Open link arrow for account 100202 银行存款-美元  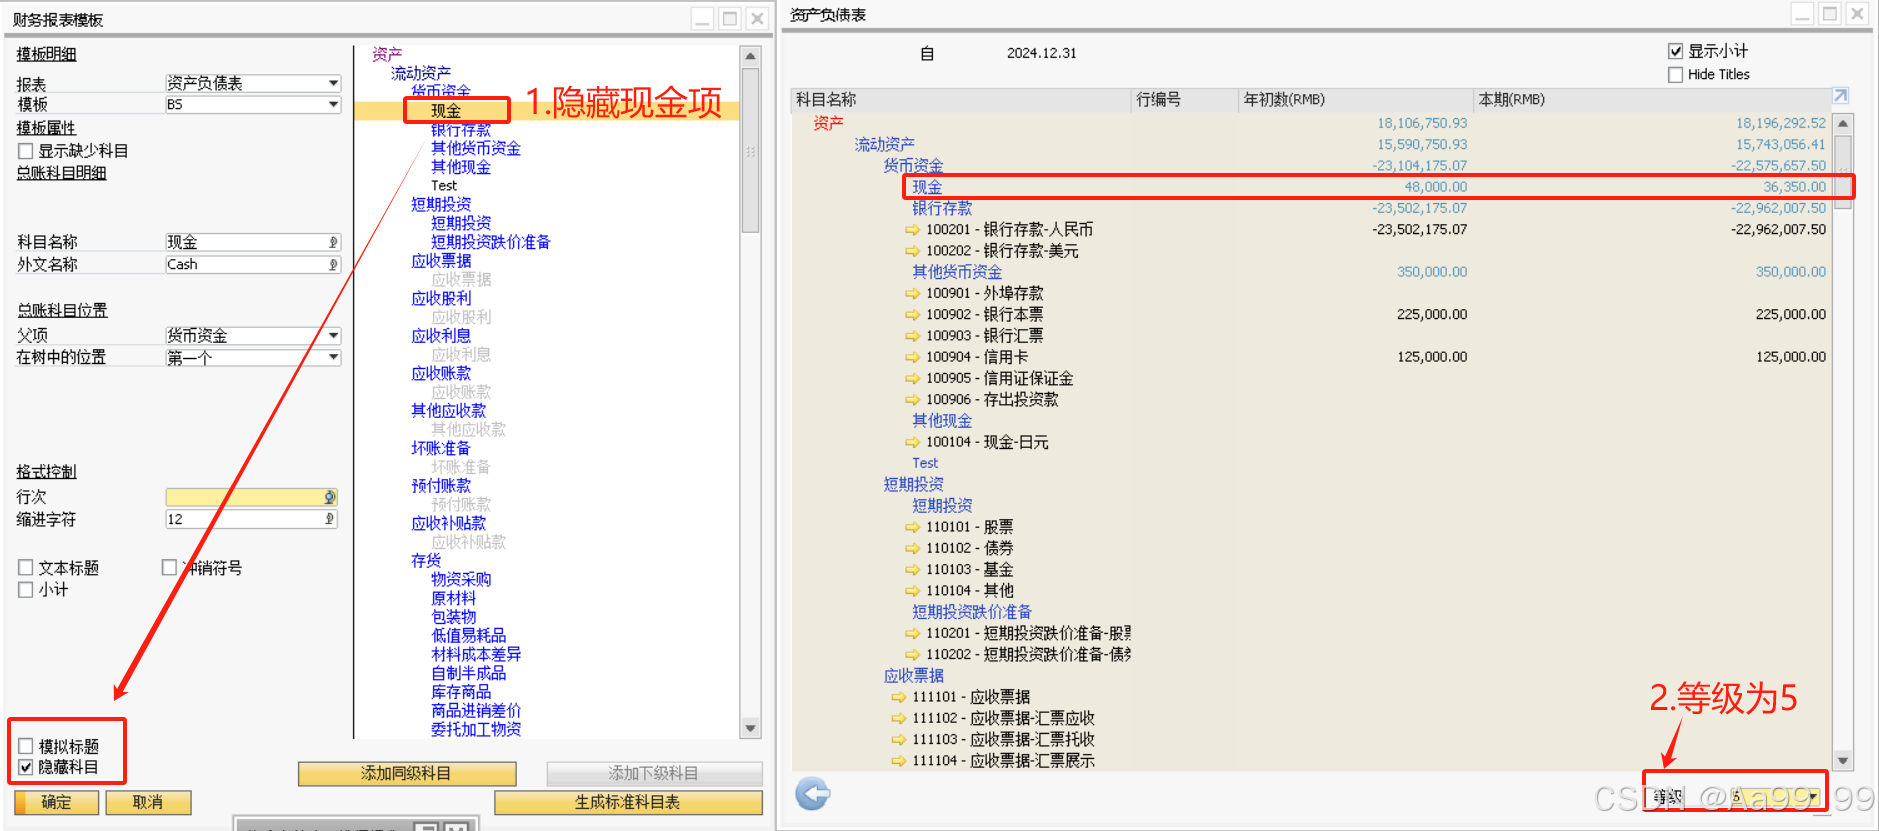pos(912,251)
